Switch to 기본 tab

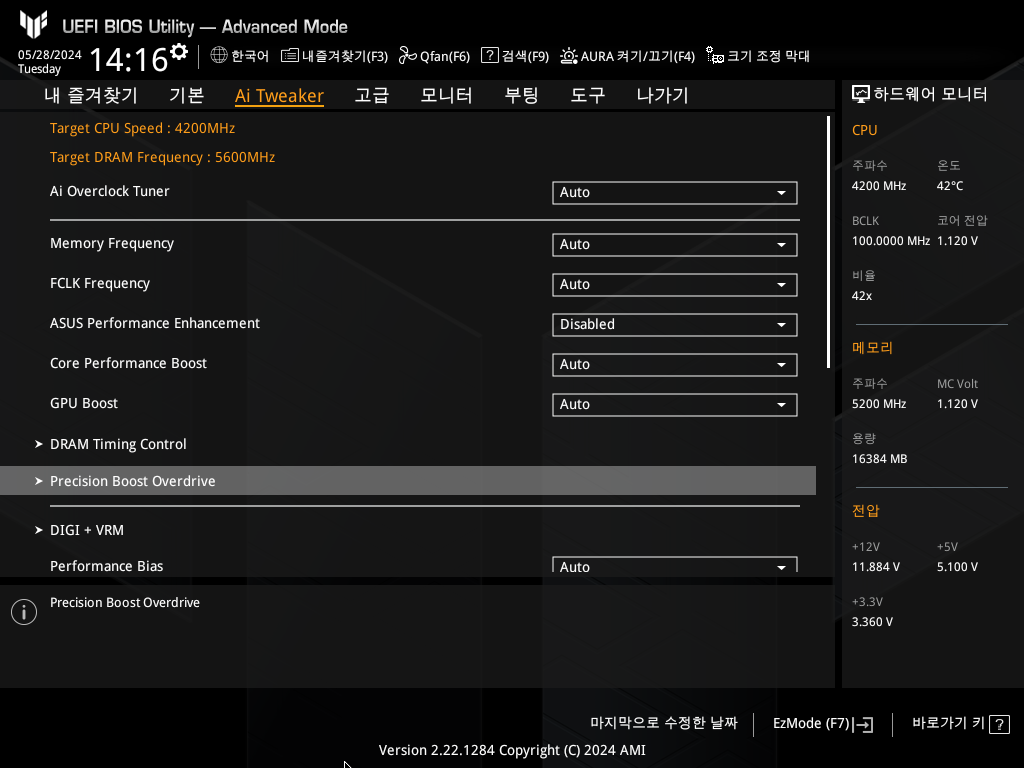coord(187,95)
